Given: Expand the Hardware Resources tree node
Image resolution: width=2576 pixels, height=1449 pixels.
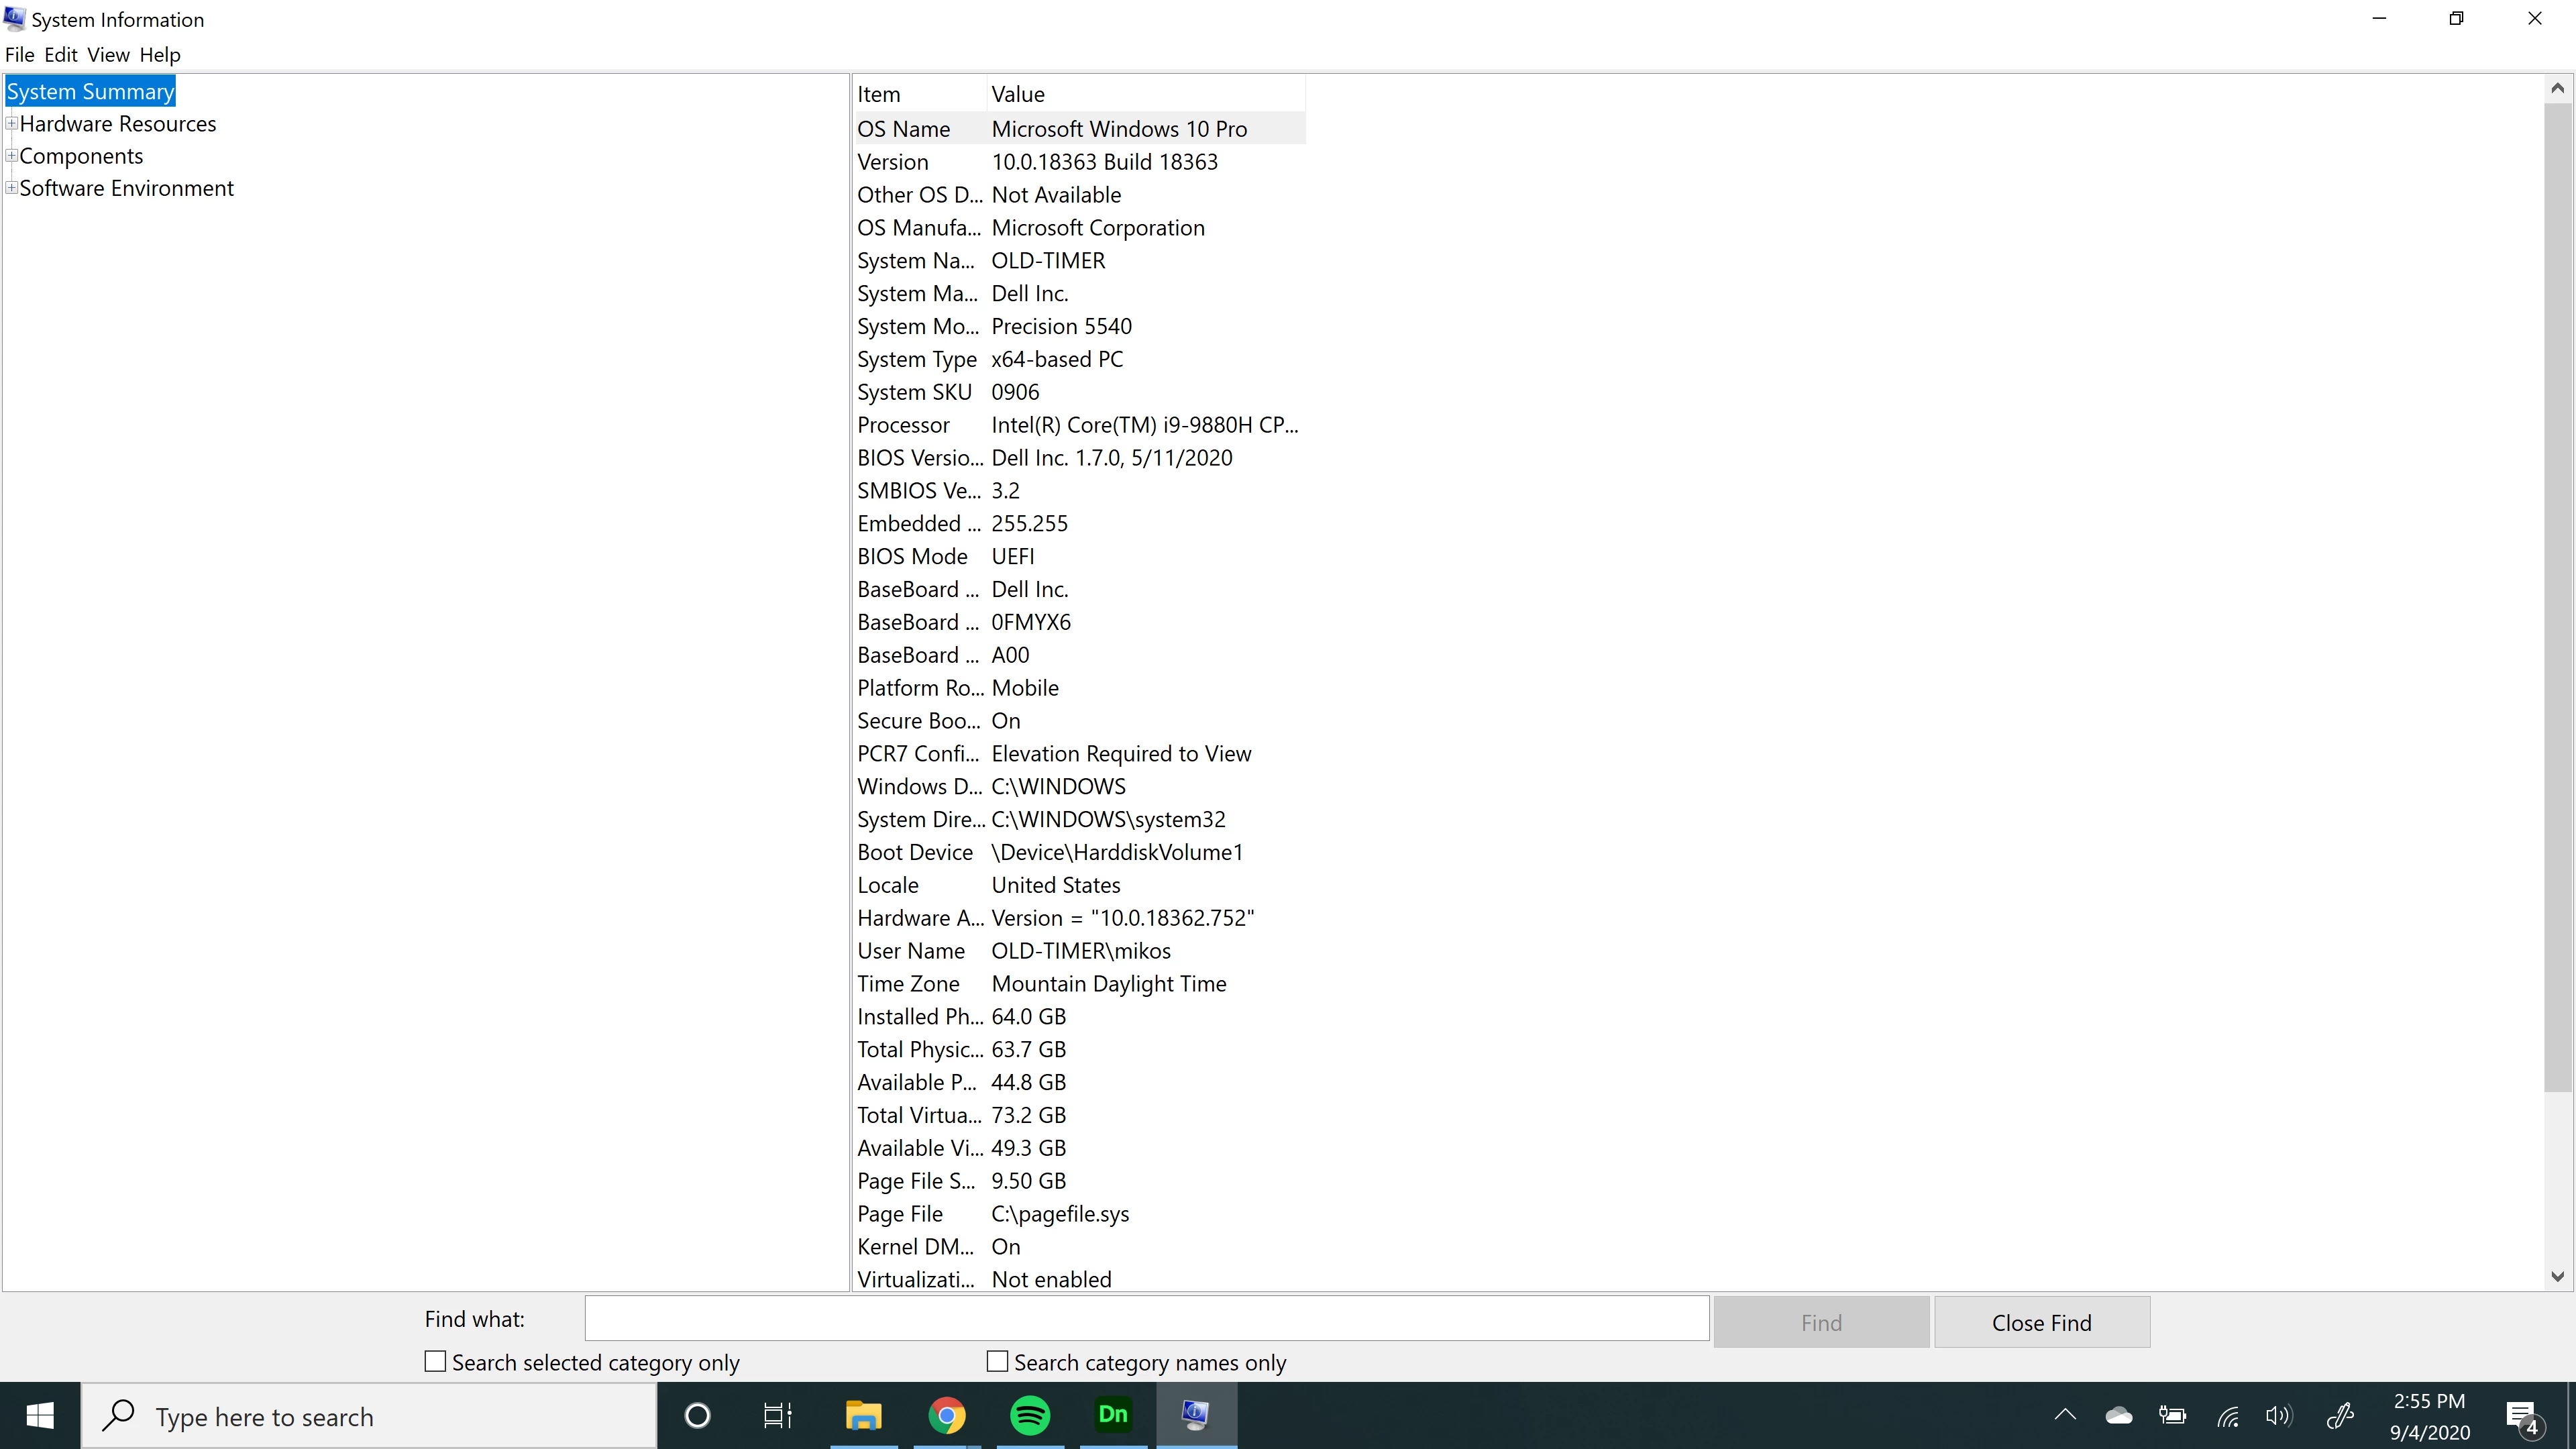Looking at the screenshot, I should pos(12,124).
